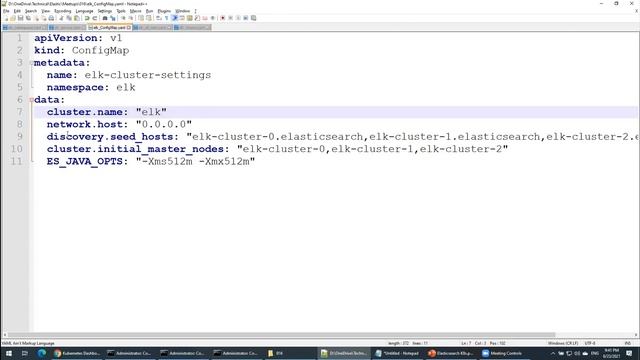Viewport: 640px width, 360px height.
Task: Open the Window menu
Action: click(x=182, y=11)
